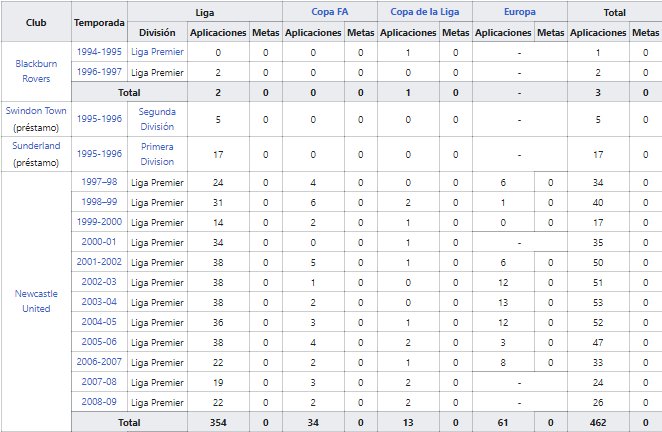Open the 2000-01 season link
Image resolution: width=662 pixels, height=432 pixels.
[x=99, y=242]
